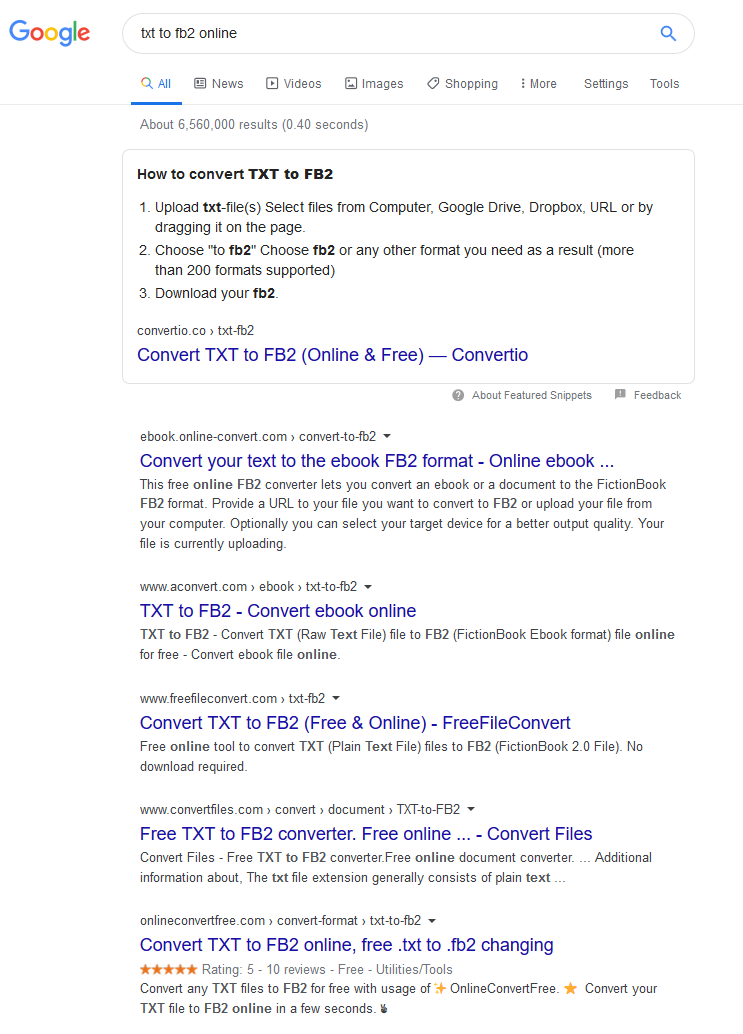Open OnlineConvertFree result title link
The width and height of the screenshot is (743, 1034).
click(x=346, y=945)
